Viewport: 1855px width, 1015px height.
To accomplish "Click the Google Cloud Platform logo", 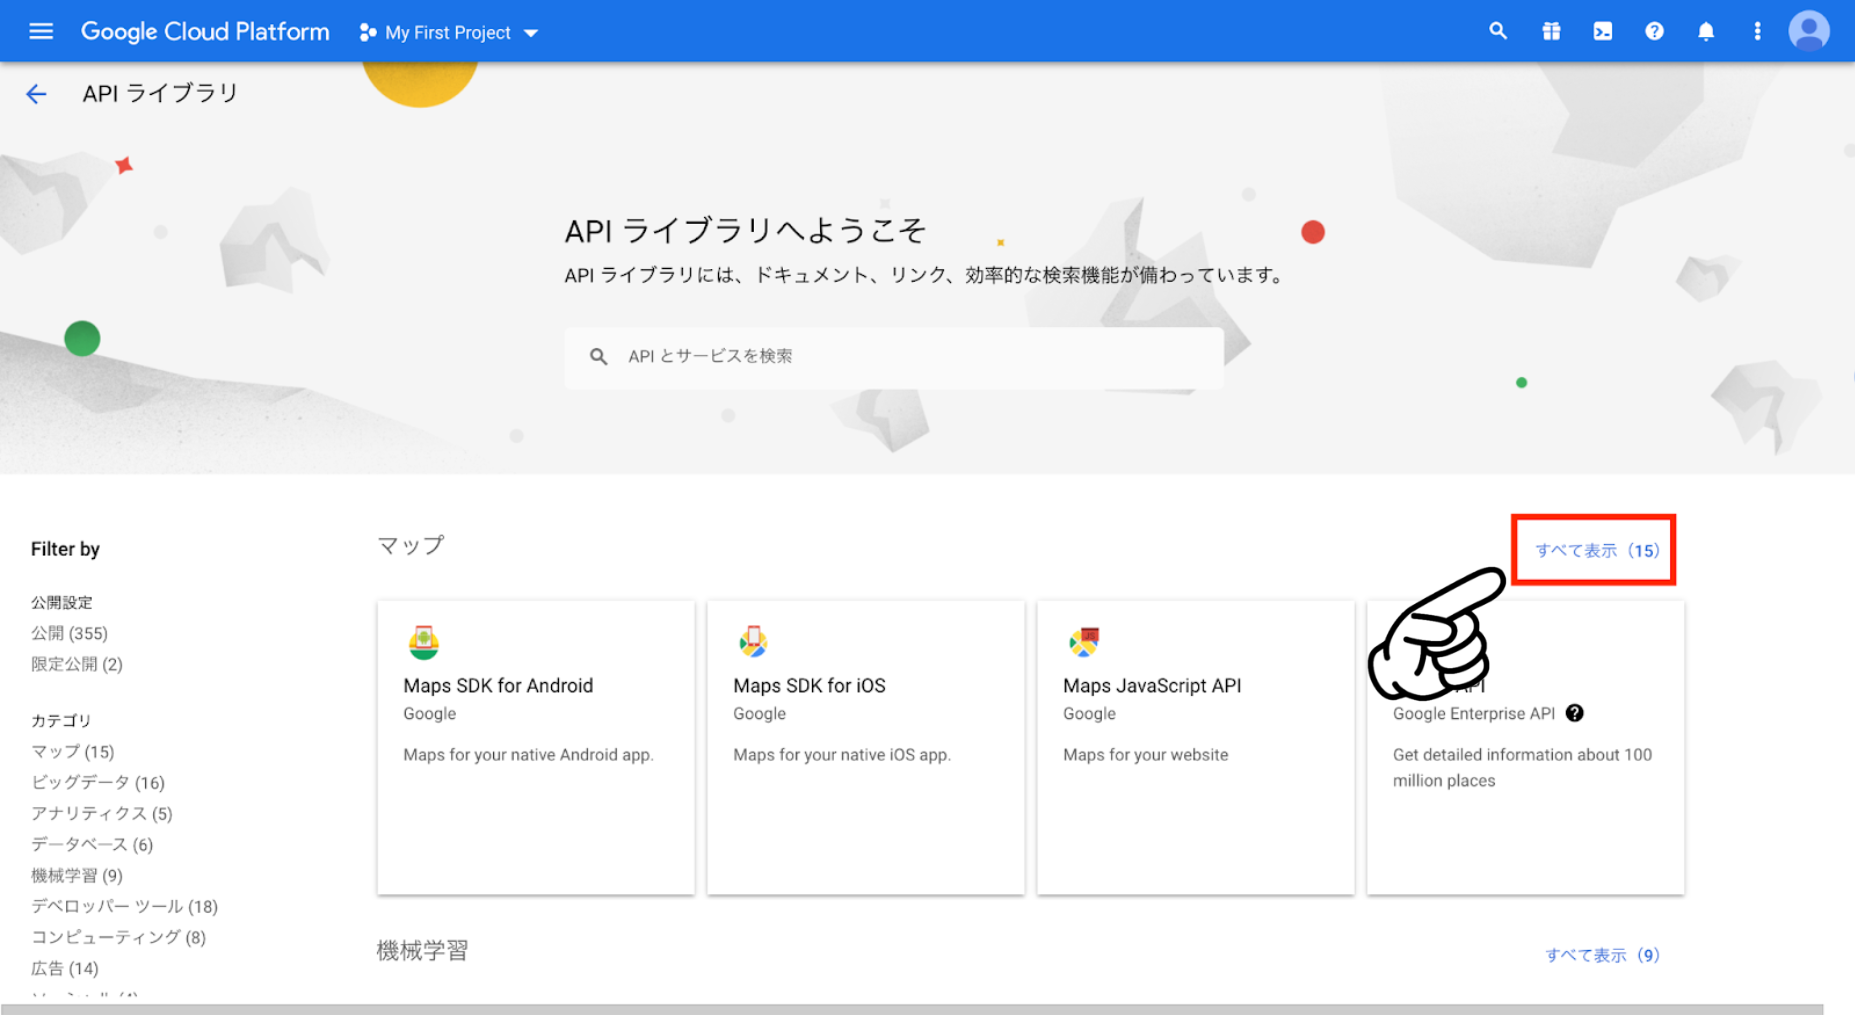I will pyautogui.click(x=205, y=32).
